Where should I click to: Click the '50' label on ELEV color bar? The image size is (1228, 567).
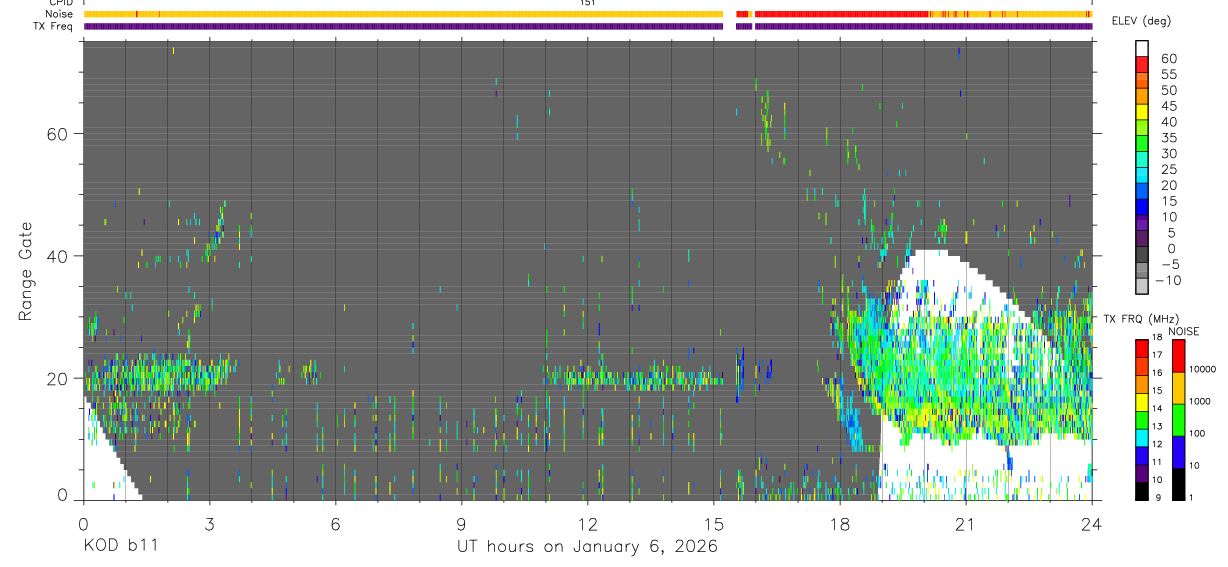[x=1169, y=91]
